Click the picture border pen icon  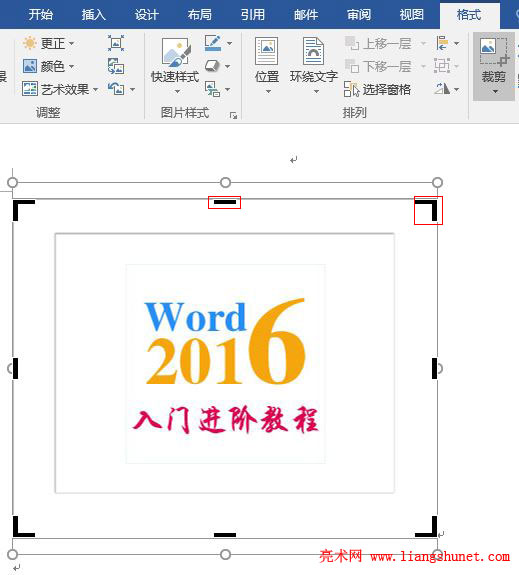click(x=213, y=43)
